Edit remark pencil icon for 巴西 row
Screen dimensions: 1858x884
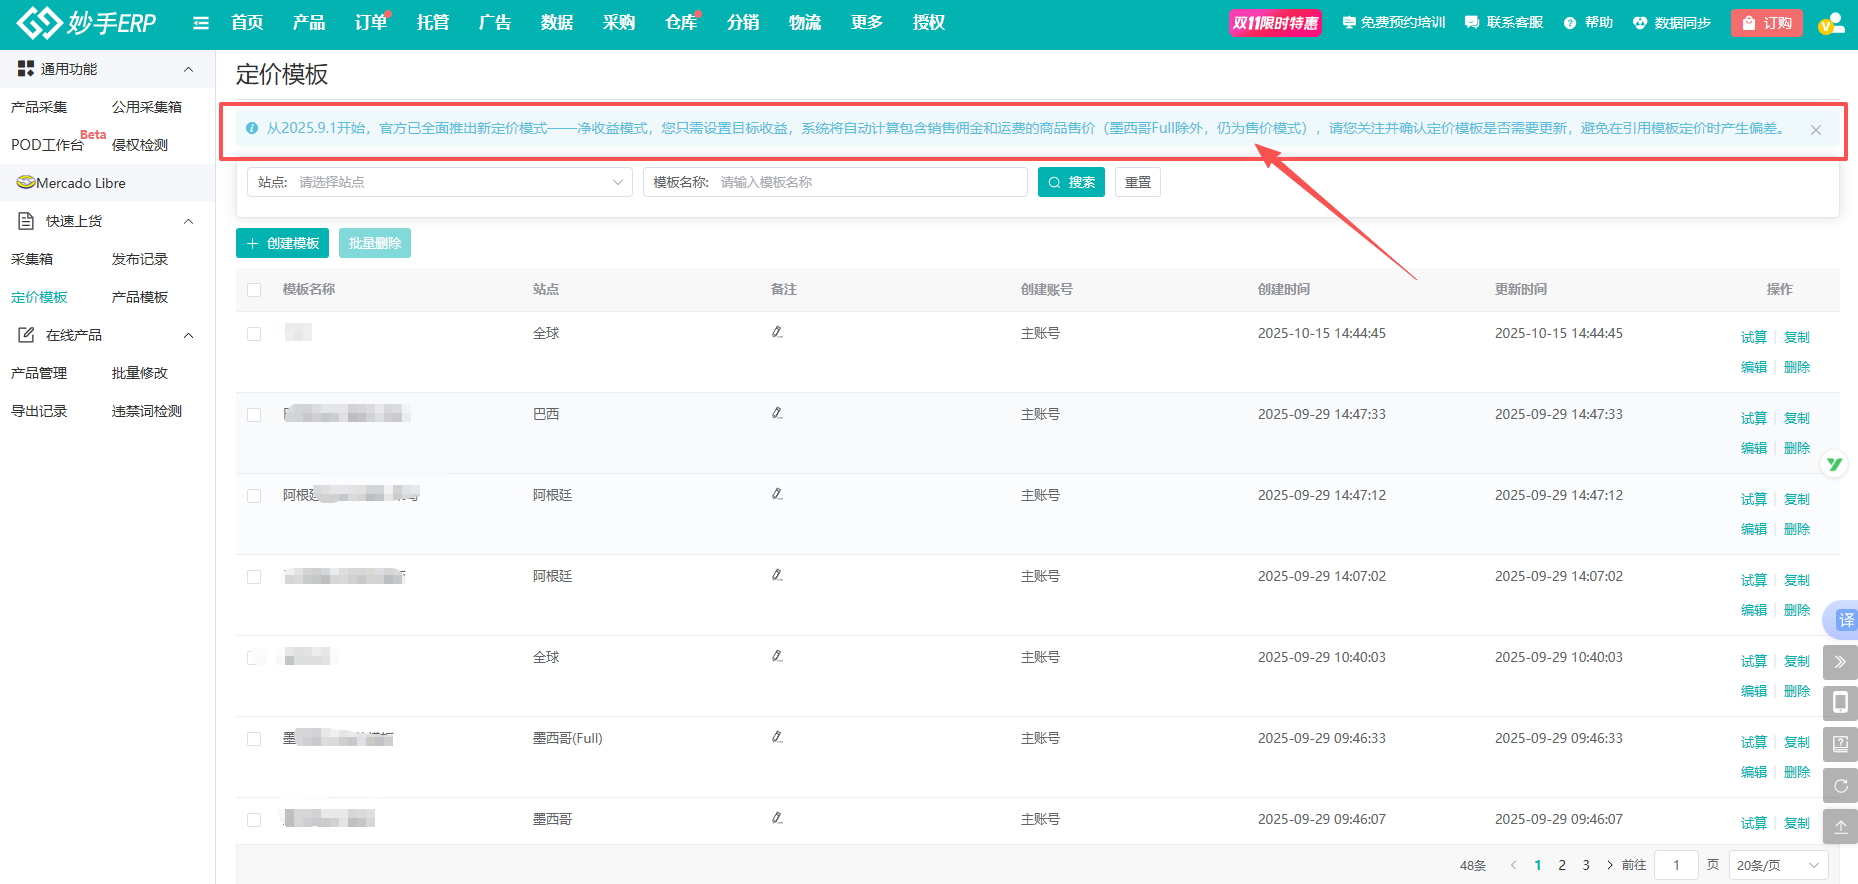click(777, 413)
